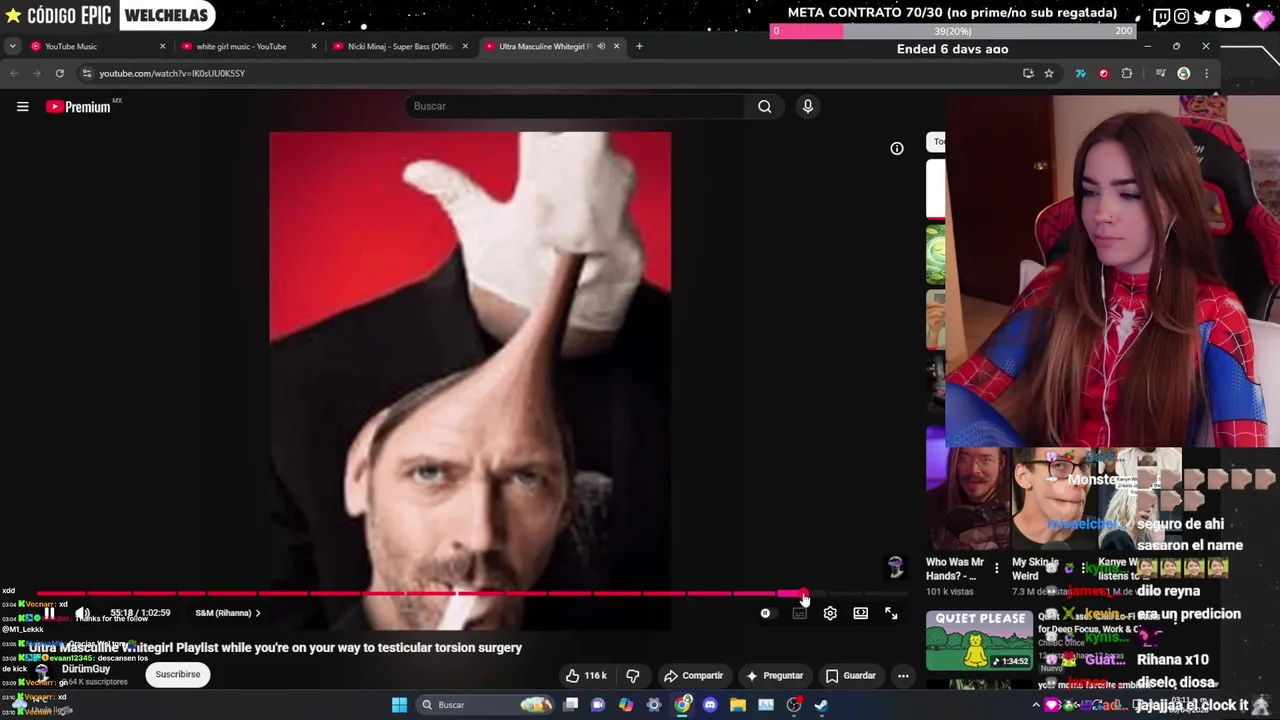
Task: Mute the tab via audio speaker icon
Action: [601, 46]
